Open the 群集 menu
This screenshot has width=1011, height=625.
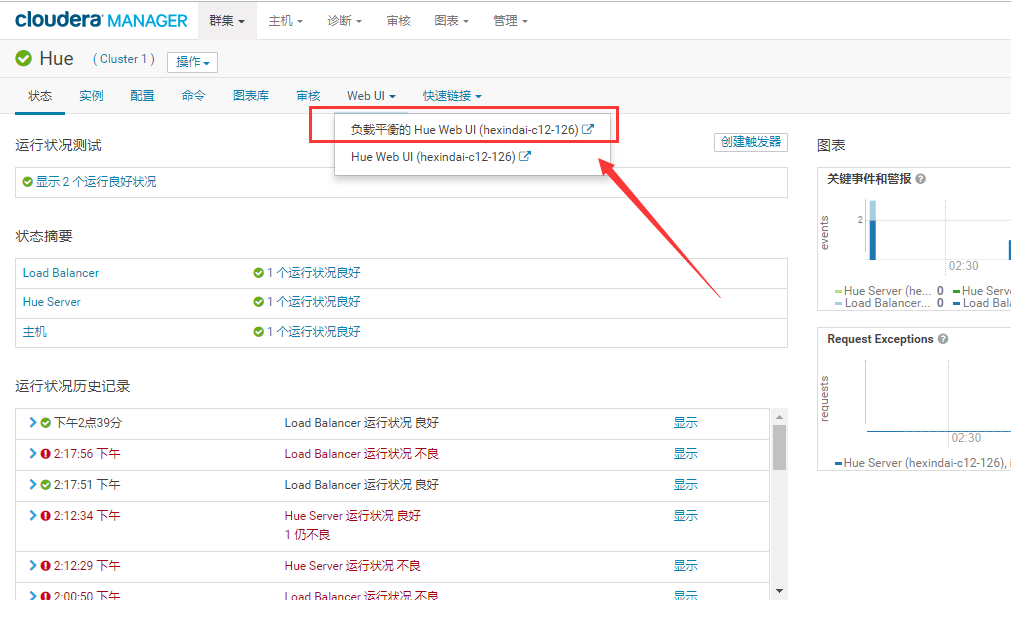227,19
